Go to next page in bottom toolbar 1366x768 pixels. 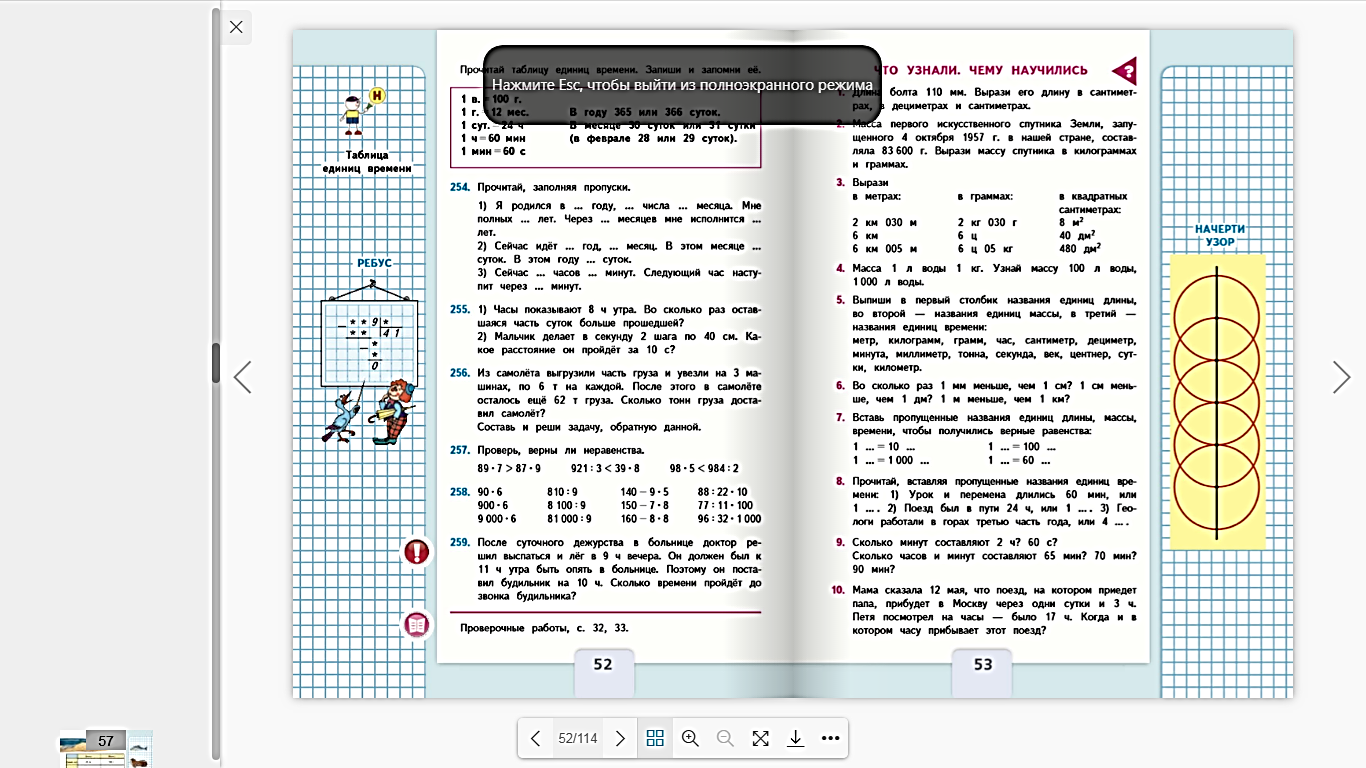tap(620, 739)
